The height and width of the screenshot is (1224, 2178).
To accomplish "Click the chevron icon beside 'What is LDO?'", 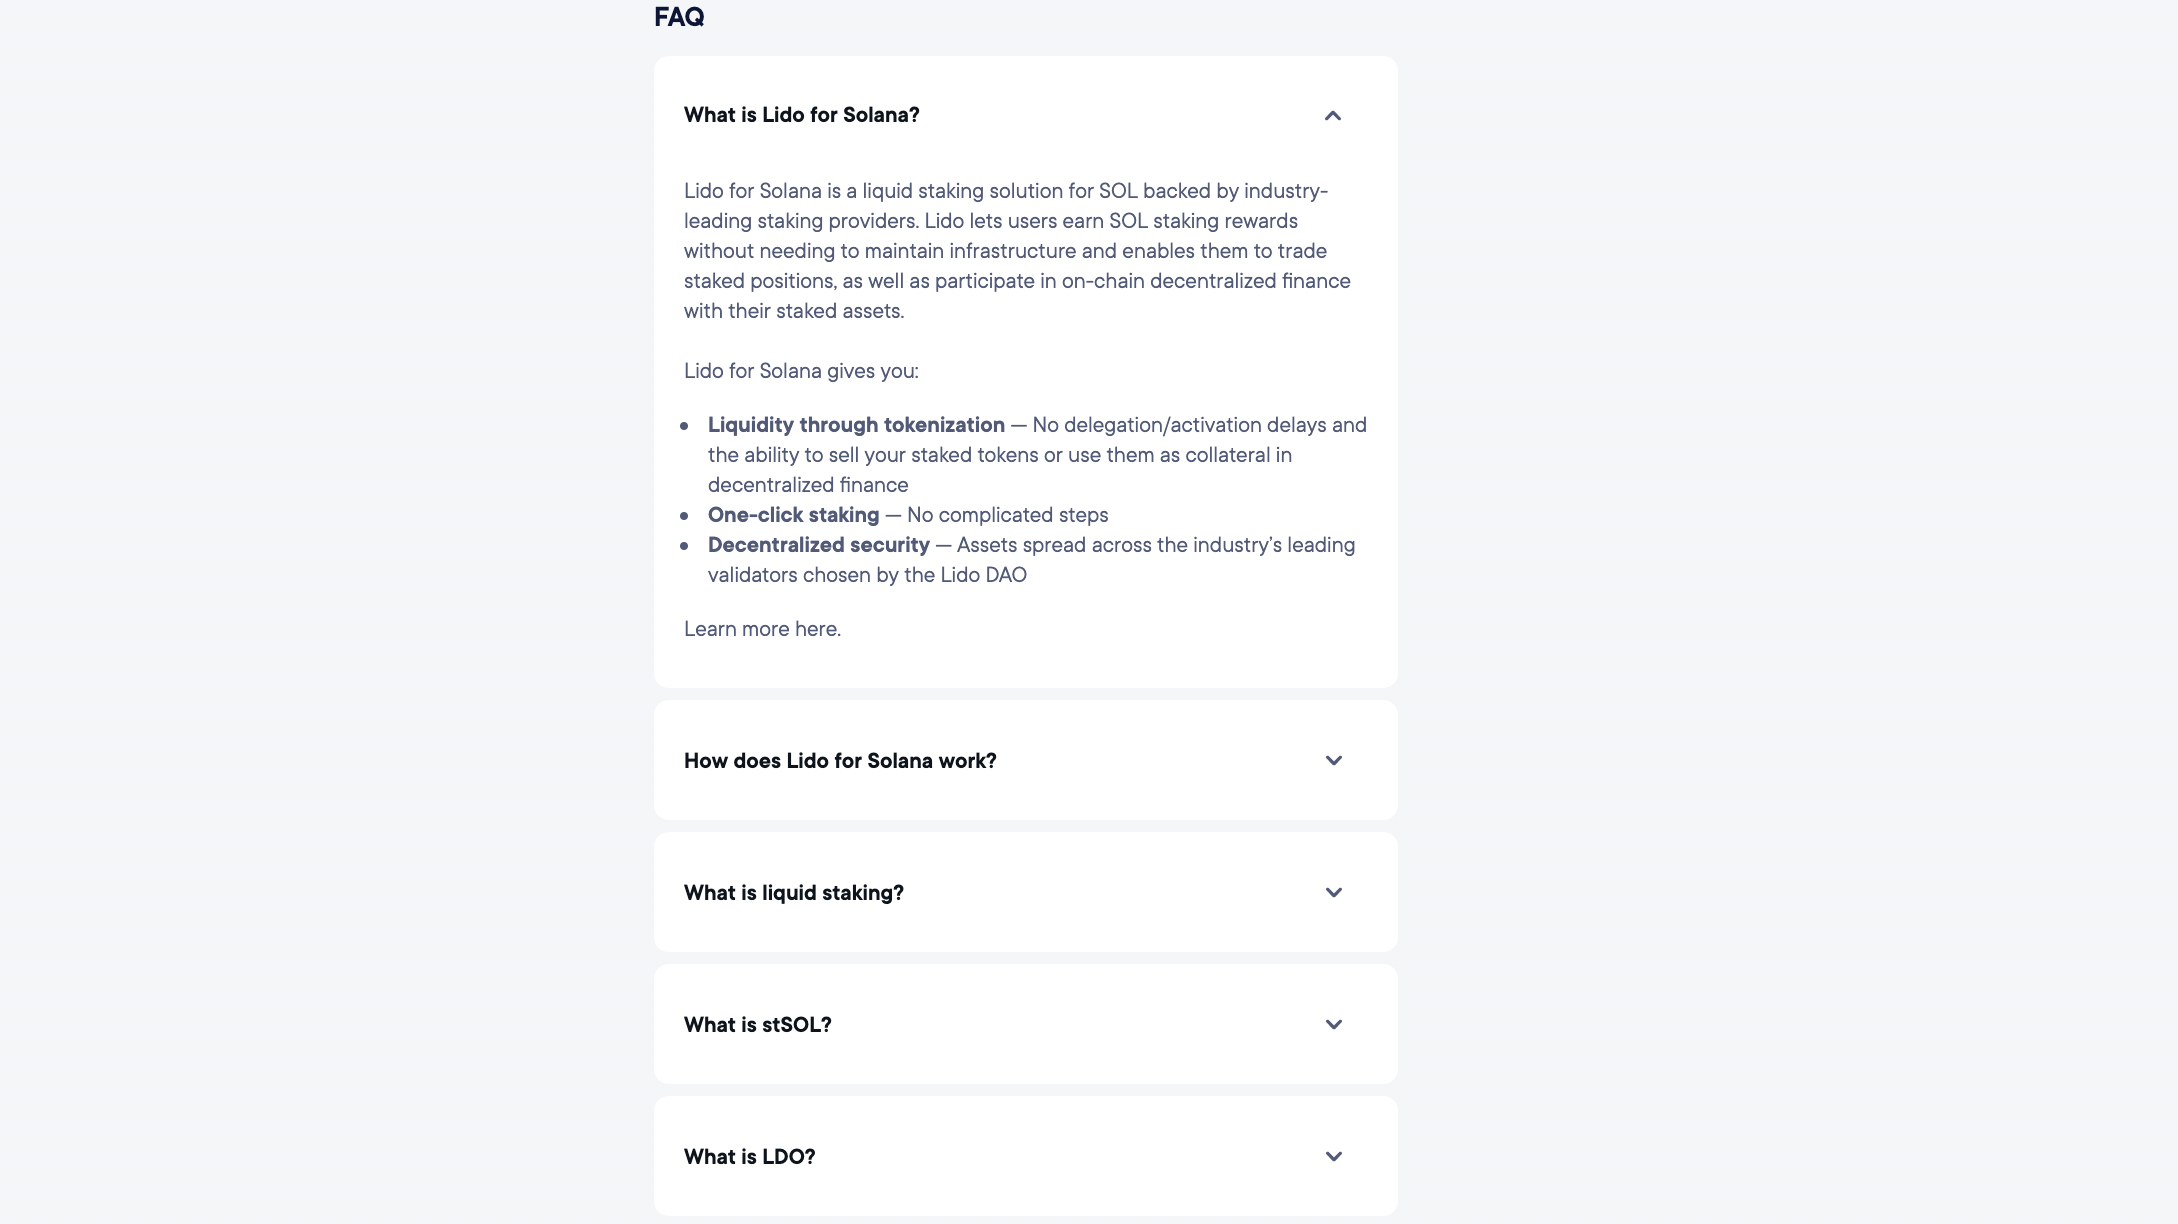I will click(1333, 1156).
